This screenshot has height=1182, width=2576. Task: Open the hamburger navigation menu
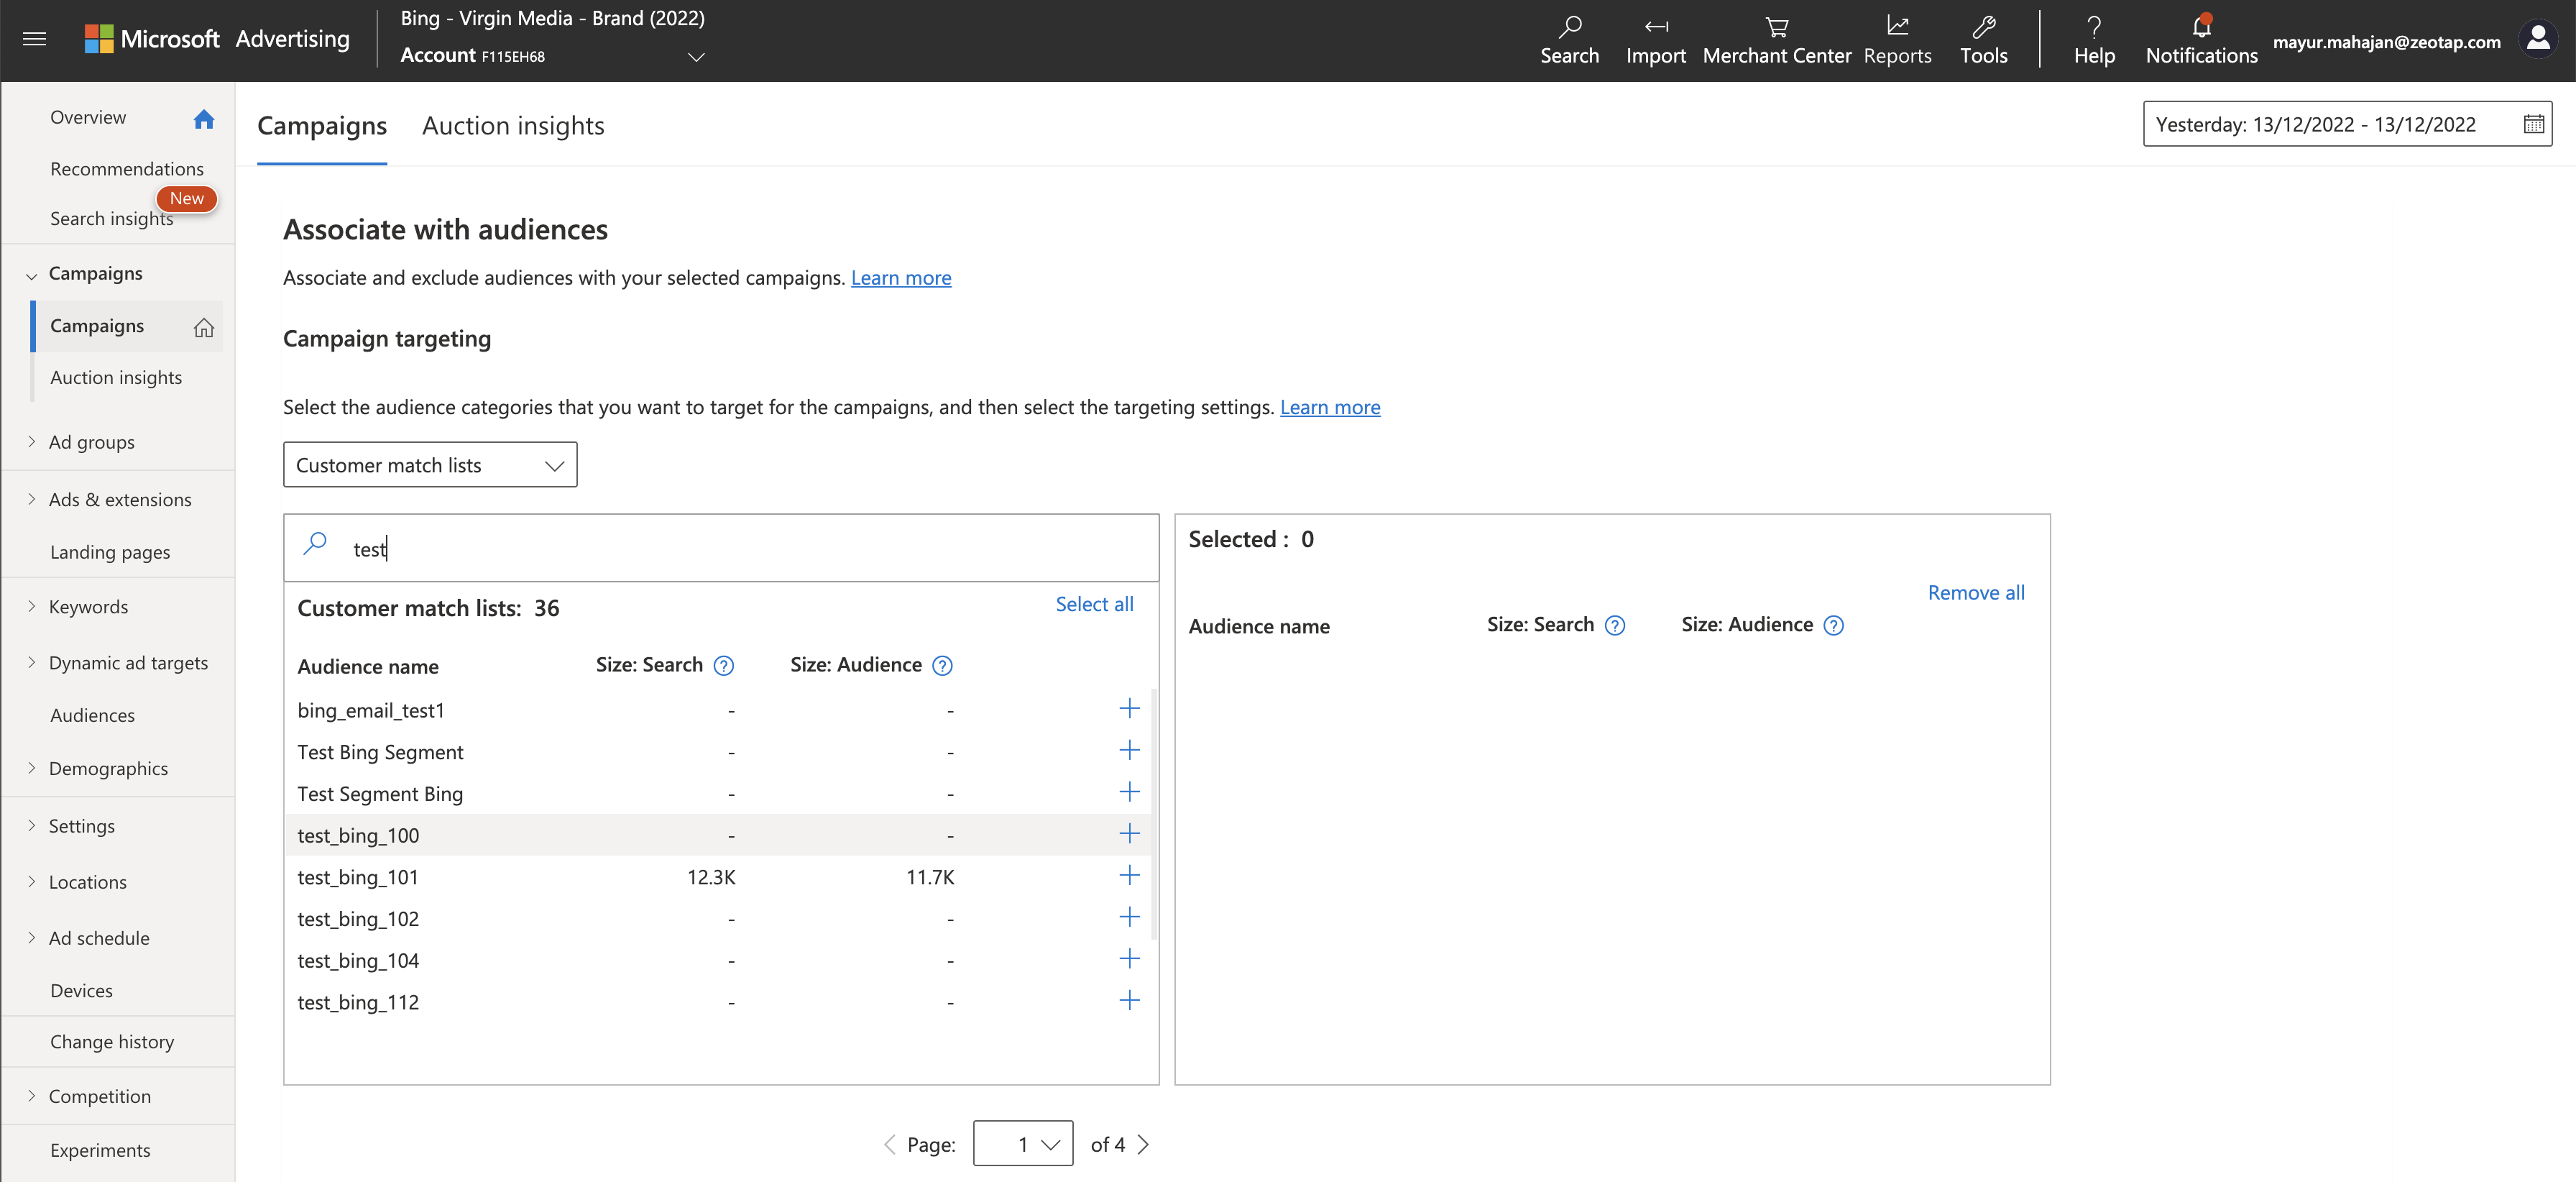pyautogui.click(x=34, y=39)
